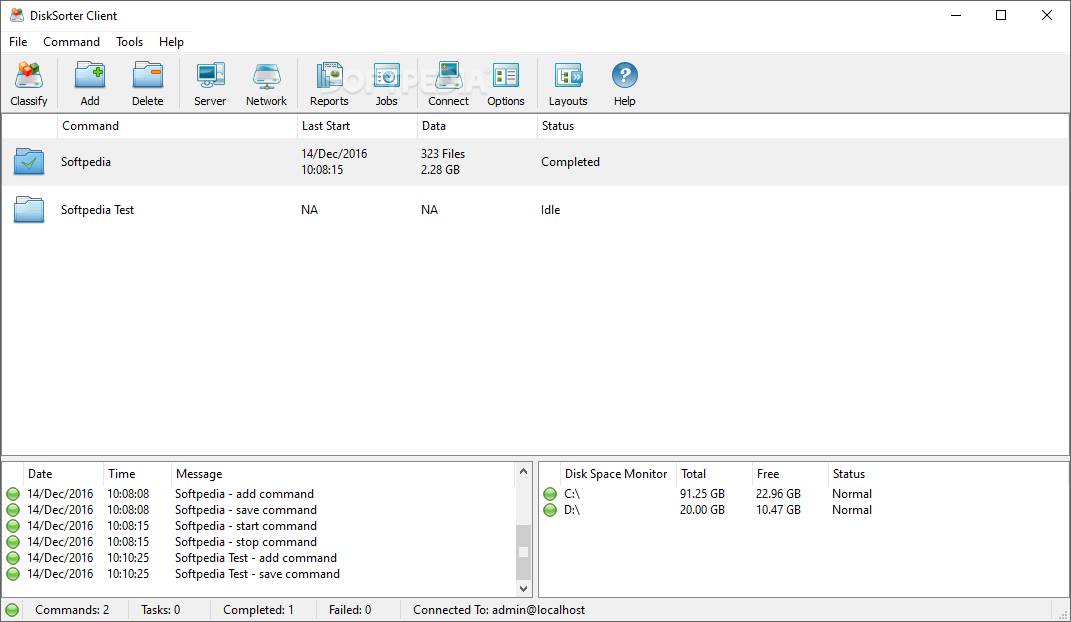1071x622 pixels.
Task: Select the Softpedia Test command row
Action: click(x=535, y=210)
